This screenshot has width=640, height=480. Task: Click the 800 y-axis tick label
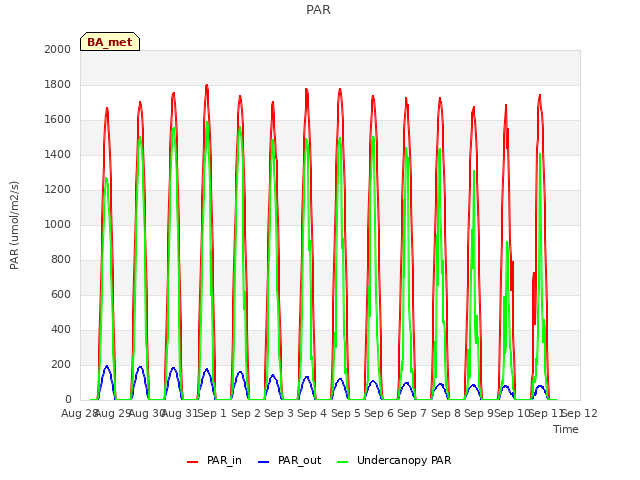click(61, 260)
